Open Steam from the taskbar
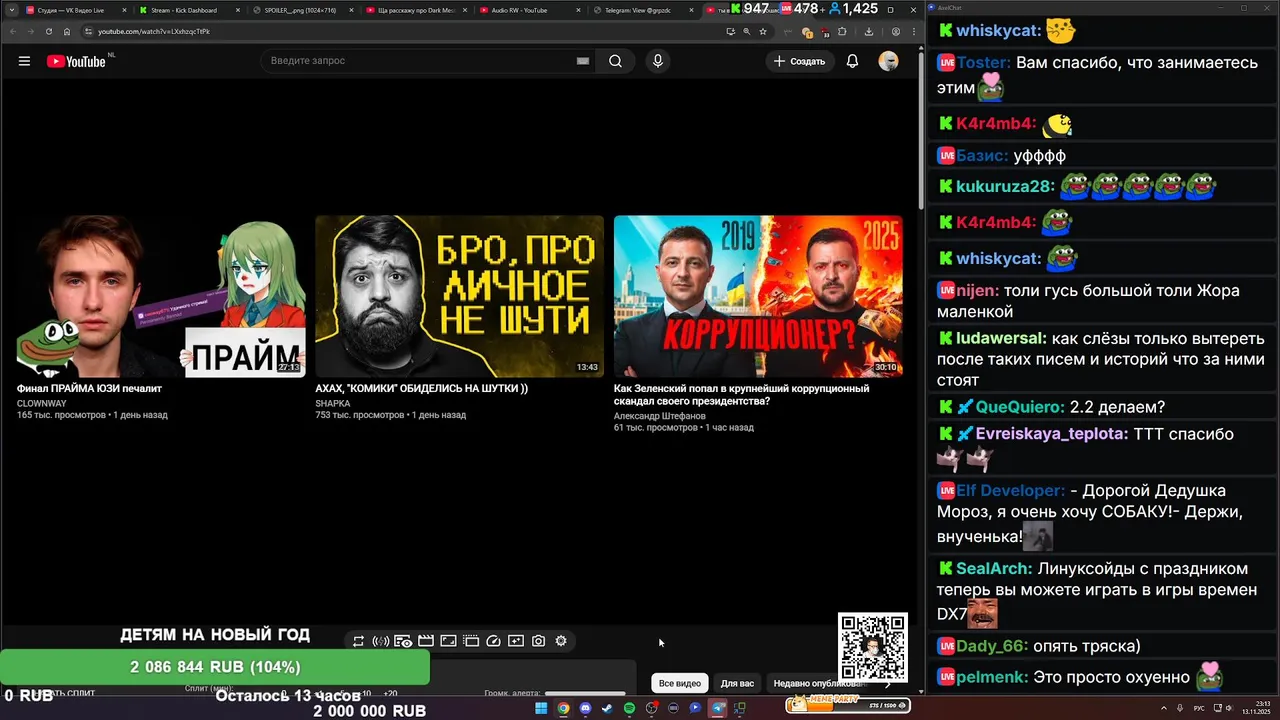1280x720 pixels. click(607, 708)
